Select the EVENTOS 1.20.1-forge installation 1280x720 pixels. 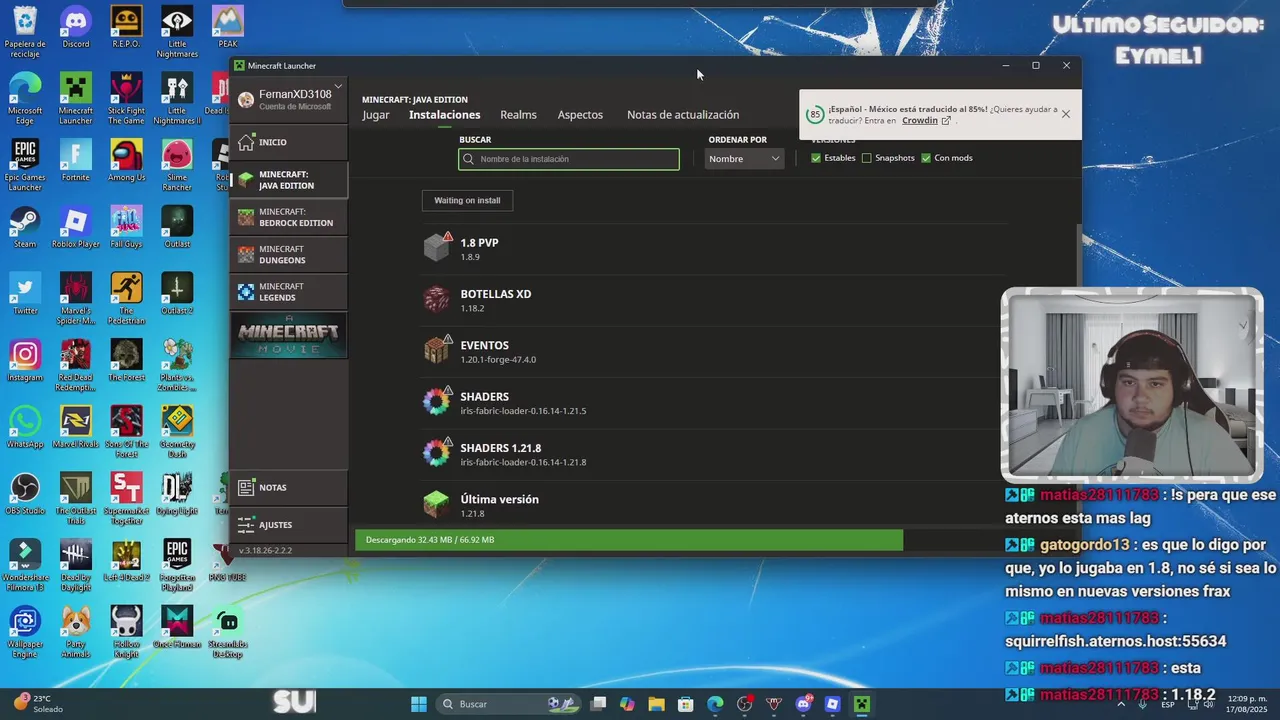pyautogui.click(x=710, y=351)
